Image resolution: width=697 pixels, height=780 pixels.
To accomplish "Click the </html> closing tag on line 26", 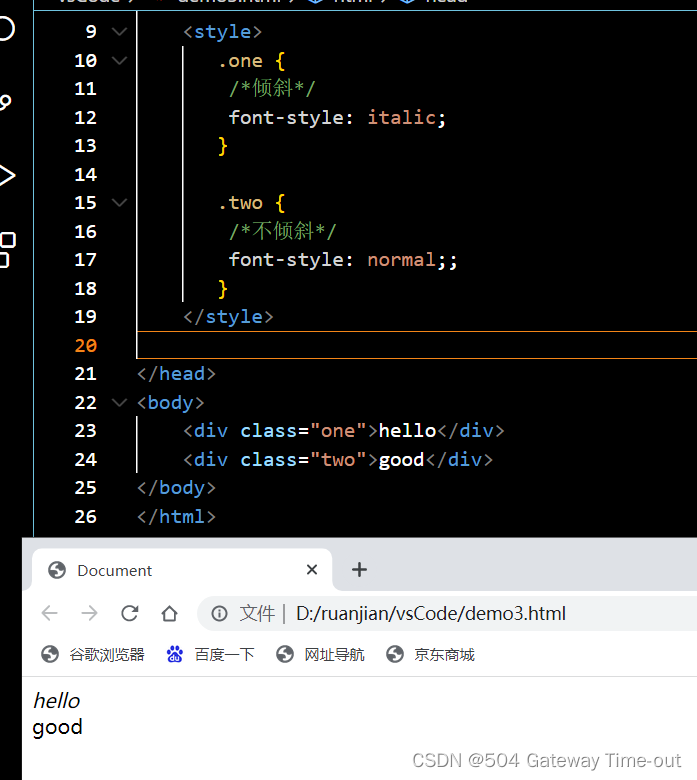I will point(177,516).
